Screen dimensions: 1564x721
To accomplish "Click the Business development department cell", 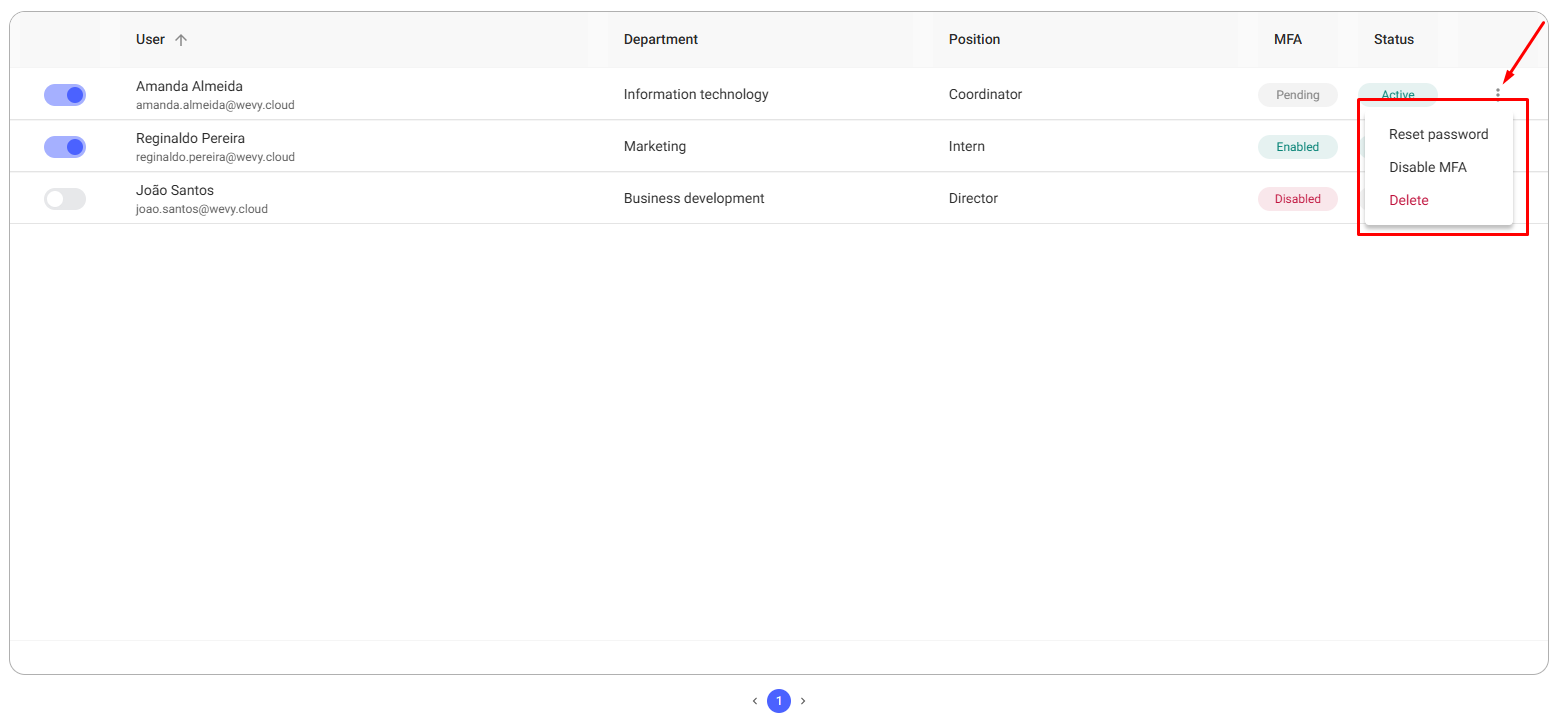I will tap(694, 198).
